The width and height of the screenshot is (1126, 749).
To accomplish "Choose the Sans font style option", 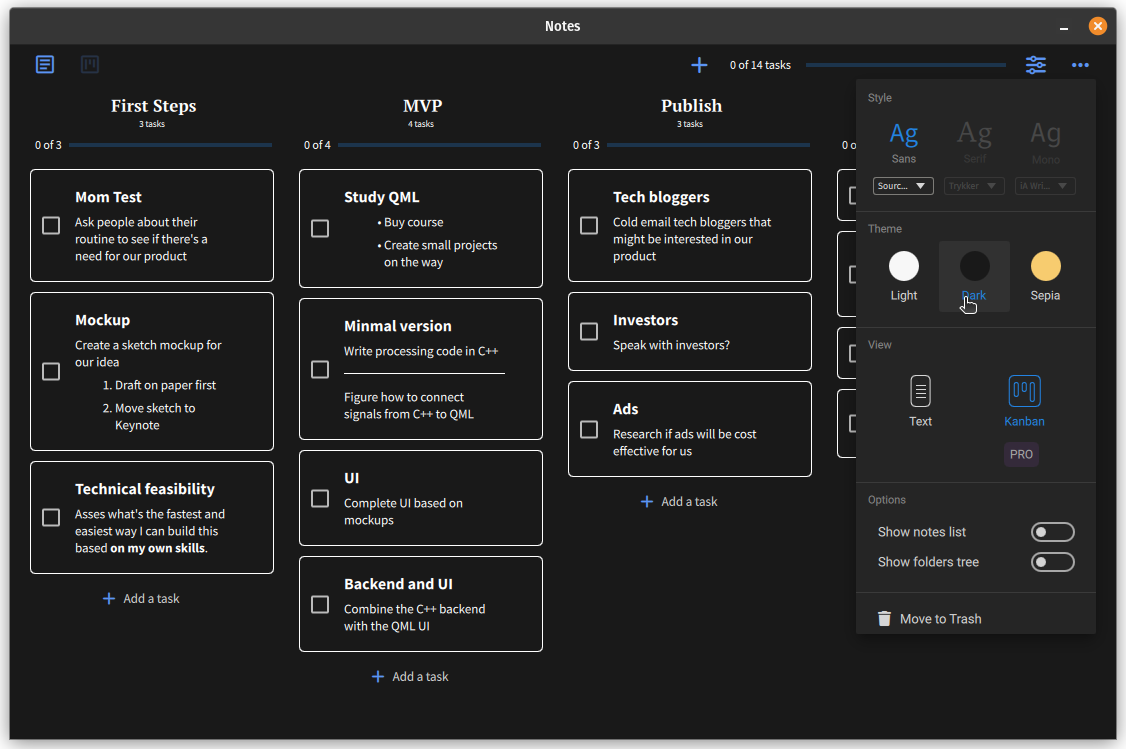I will pos(904,140).
